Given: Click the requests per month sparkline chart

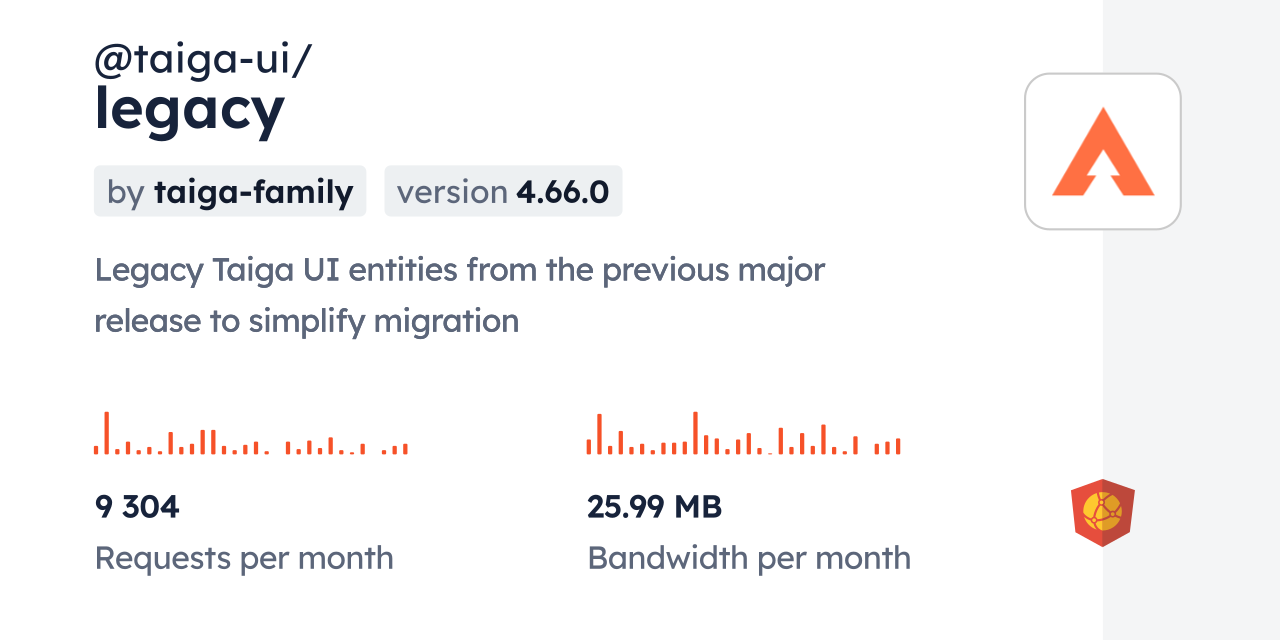Looking at the screenshot, I should [x=250, y=435].
